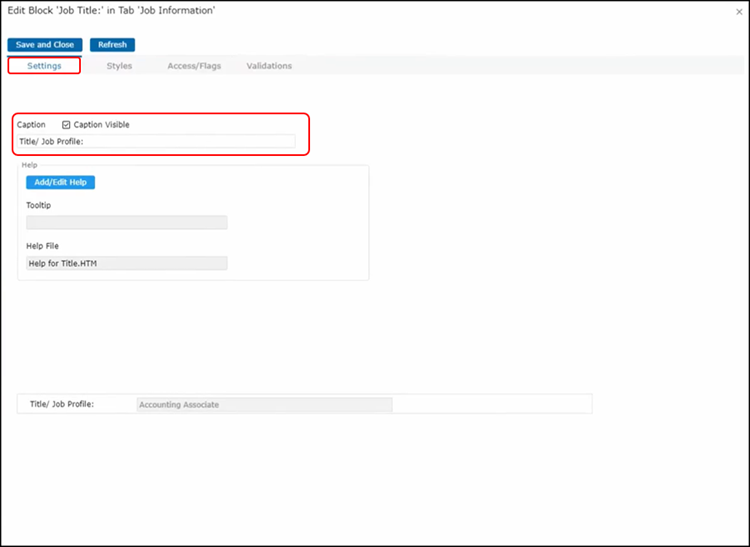Open Add/Edit Help
750x547 pixels.
tap(60, 182)
